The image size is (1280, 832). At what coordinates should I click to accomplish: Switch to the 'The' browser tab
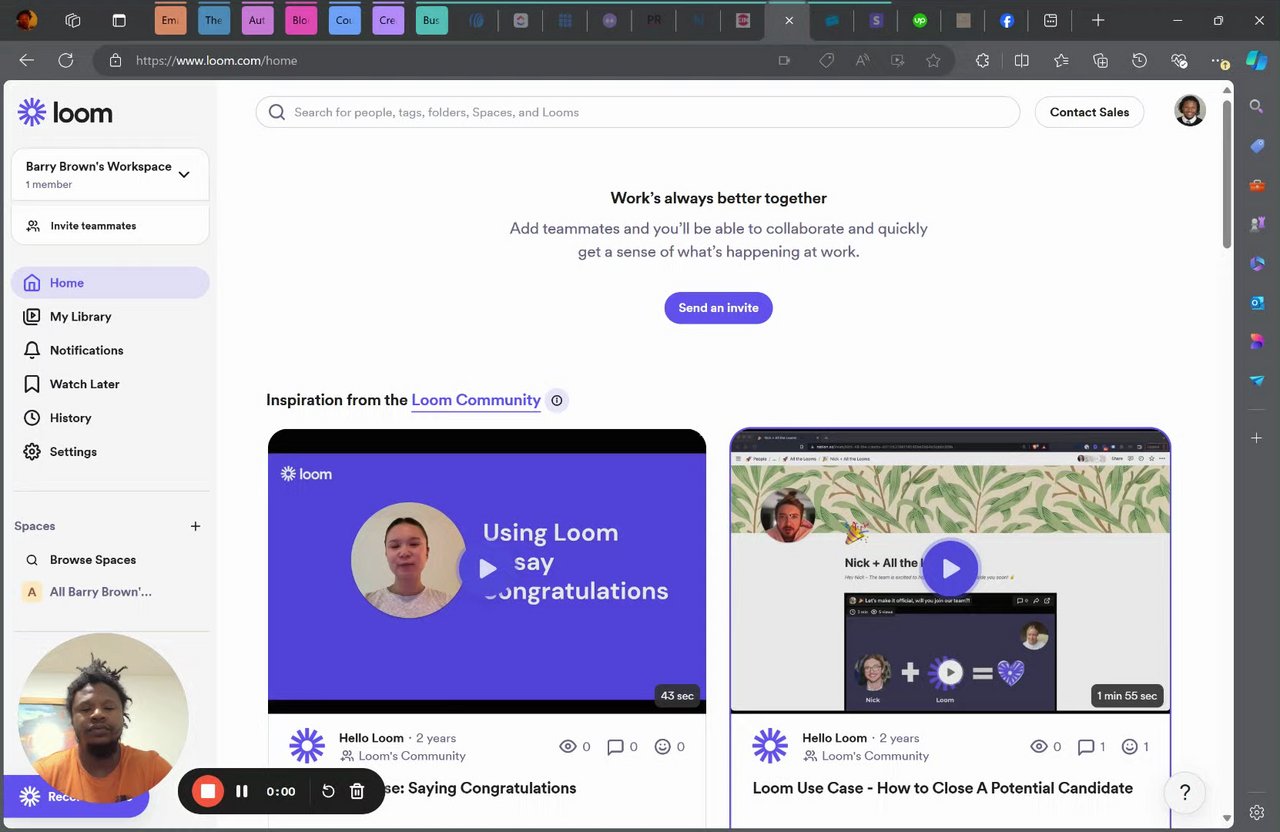tap(214, 20)
